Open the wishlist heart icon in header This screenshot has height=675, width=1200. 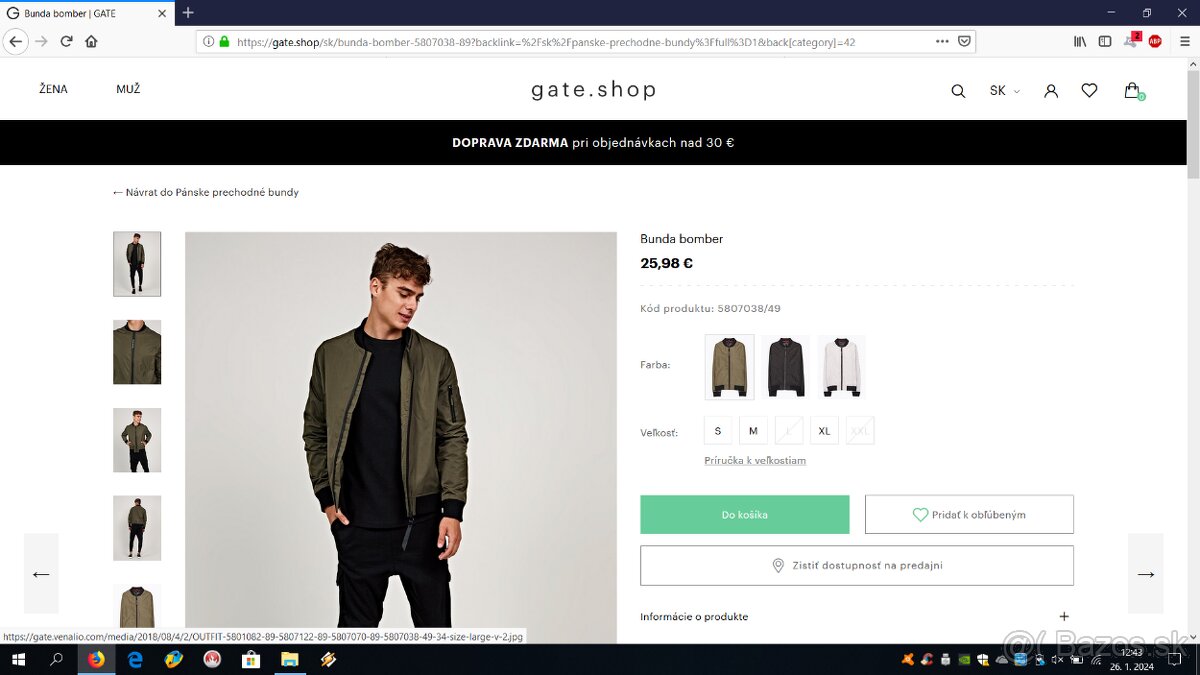click(1089, 91)
